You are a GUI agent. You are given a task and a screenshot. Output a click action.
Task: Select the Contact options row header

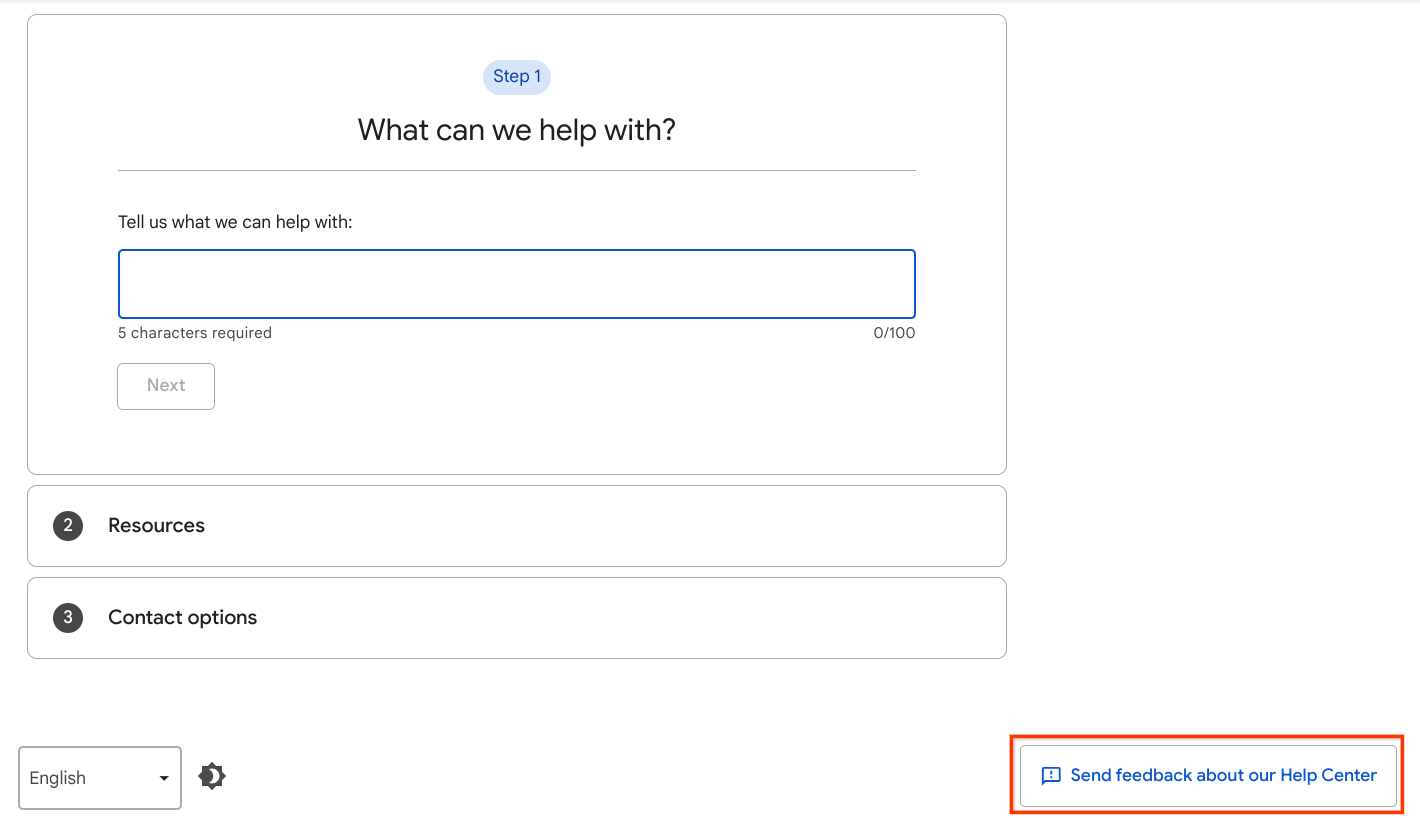pos(182,617)
